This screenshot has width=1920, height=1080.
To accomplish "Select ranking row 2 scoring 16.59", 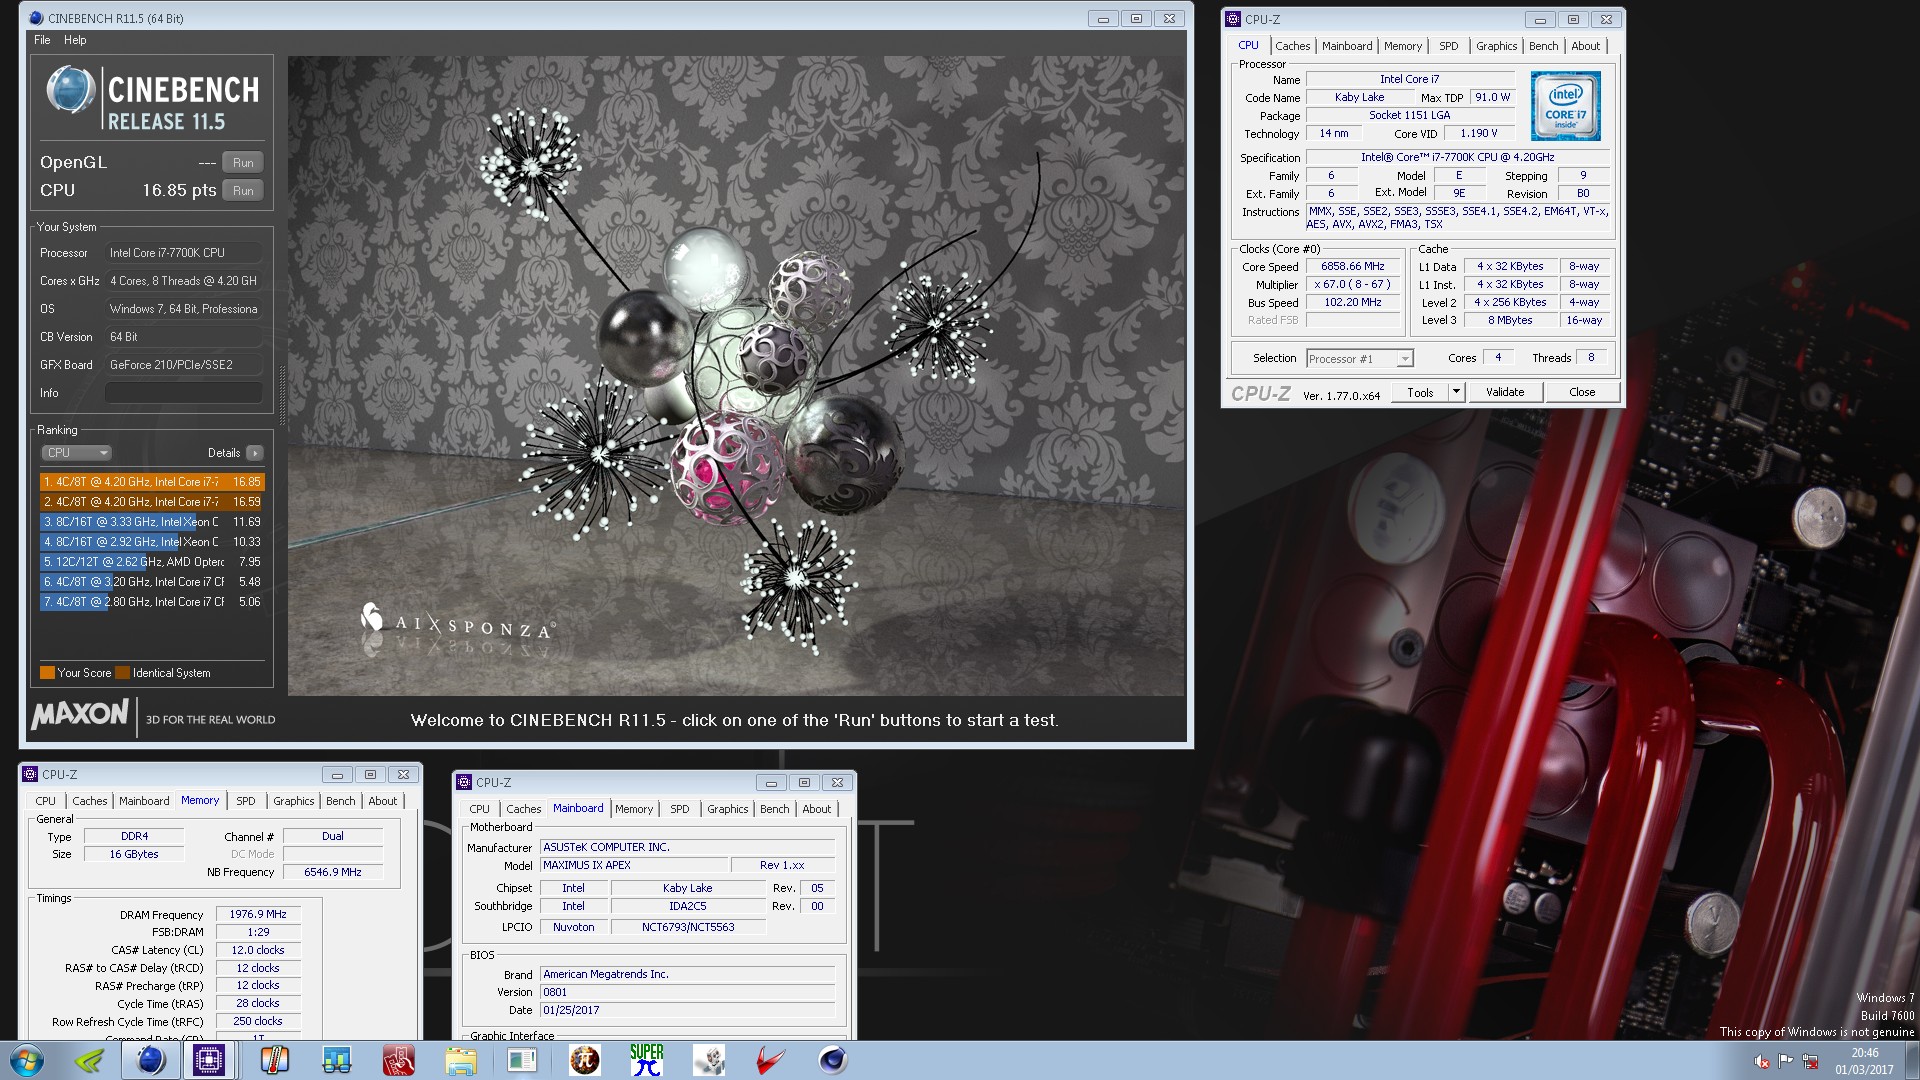I will [152, 502].
